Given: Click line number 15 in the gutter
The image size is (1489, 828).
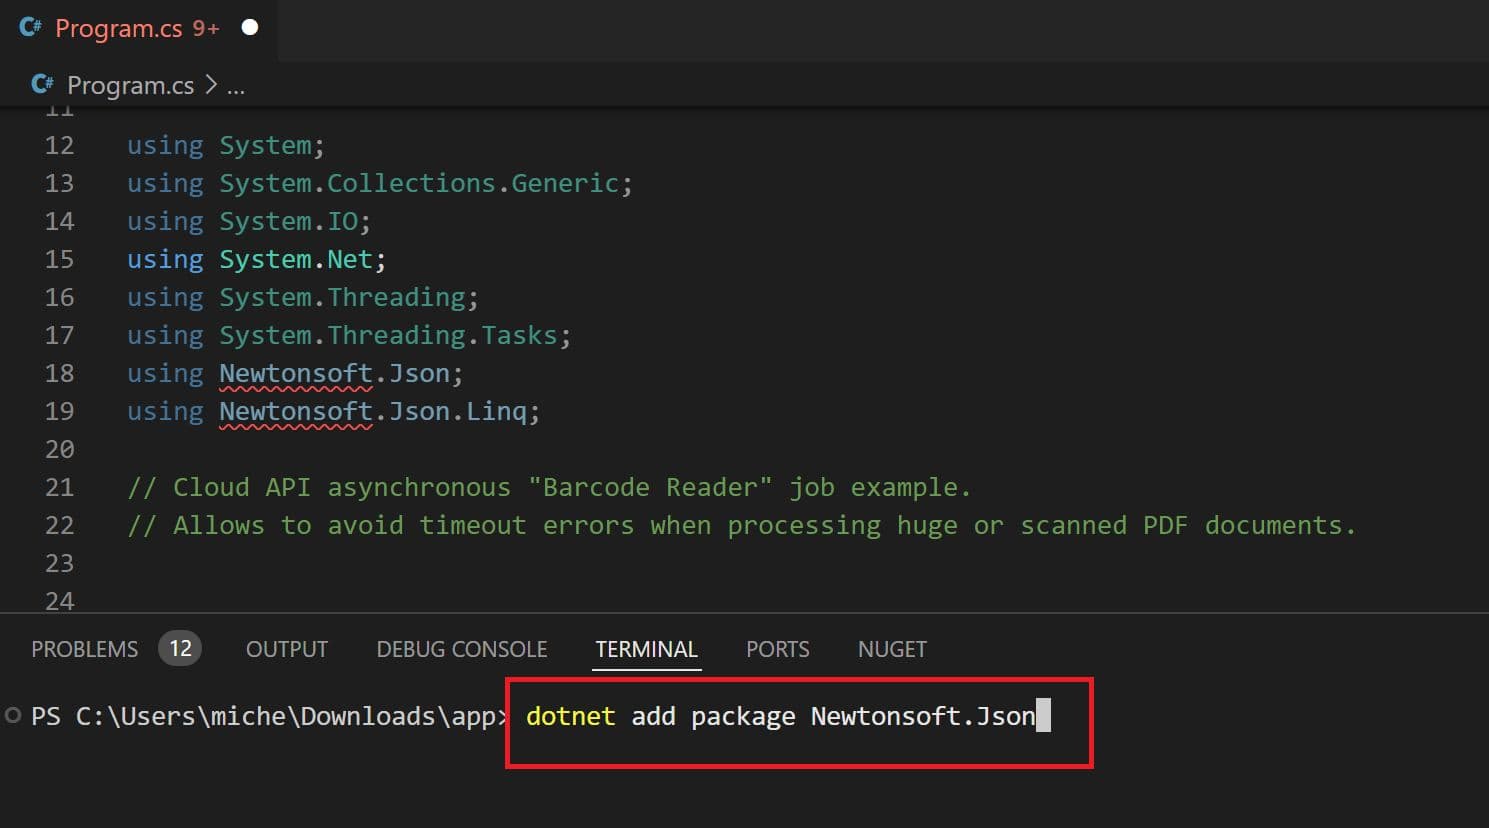Looking at the screenshot, I should [59, 259].
